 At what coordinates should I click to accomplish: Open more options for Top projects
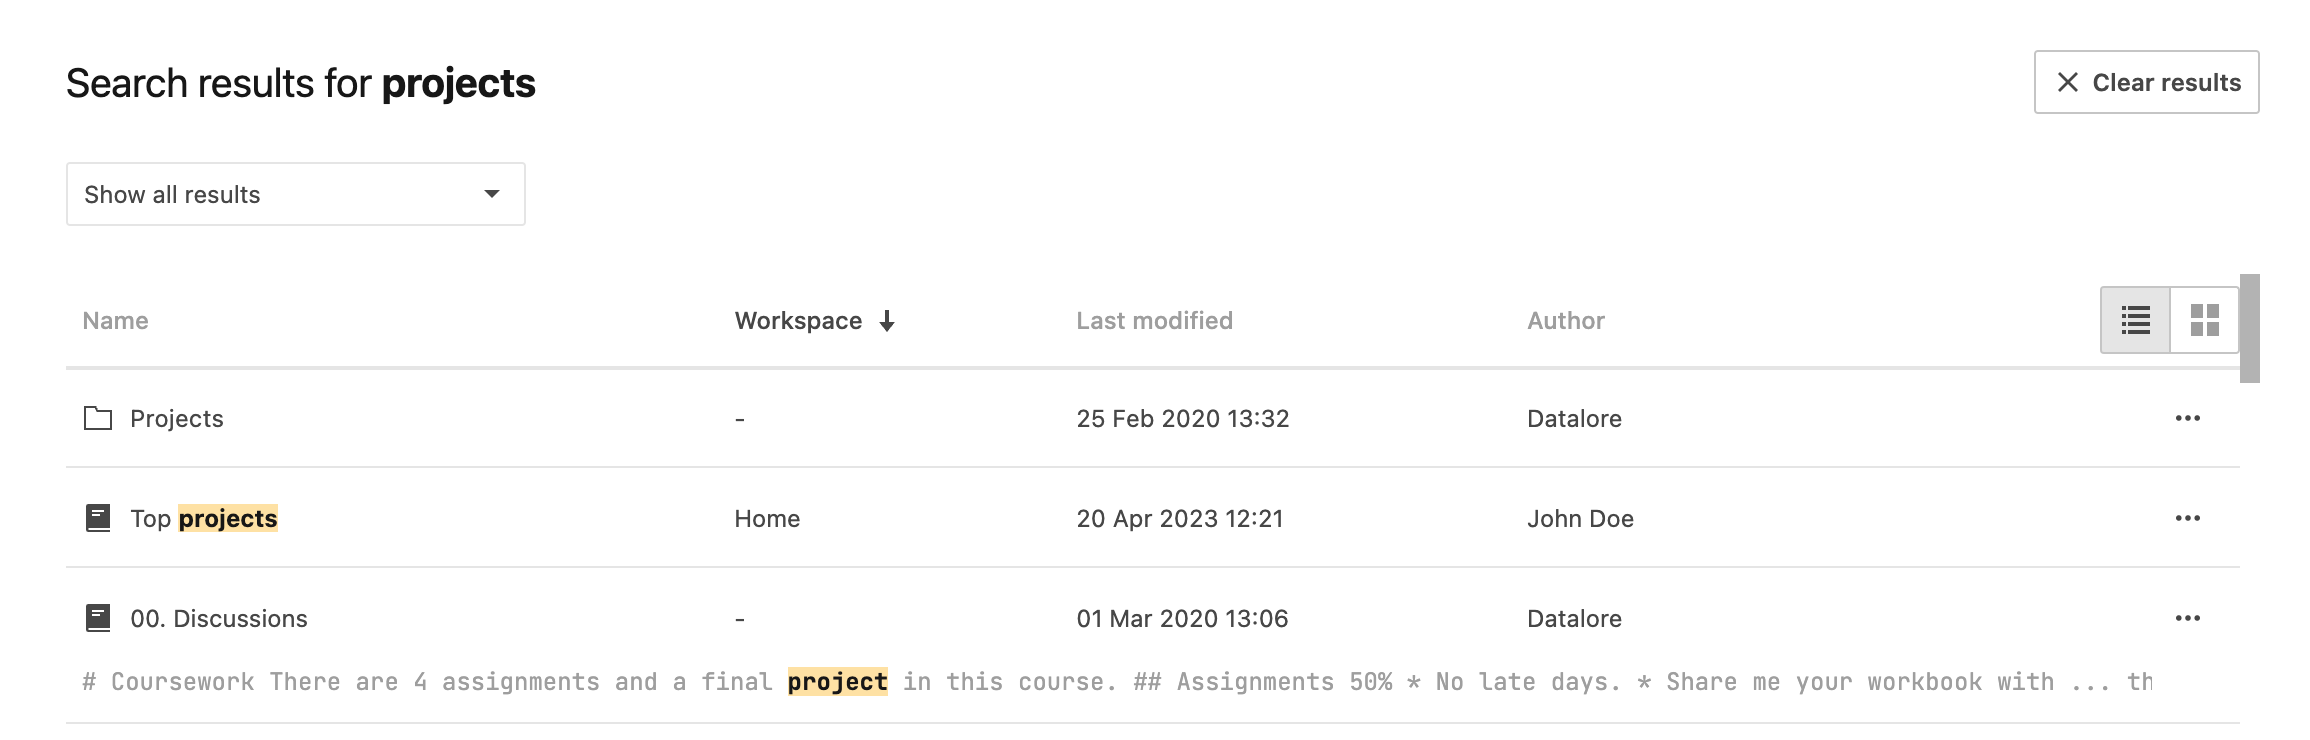point(2187,518)
